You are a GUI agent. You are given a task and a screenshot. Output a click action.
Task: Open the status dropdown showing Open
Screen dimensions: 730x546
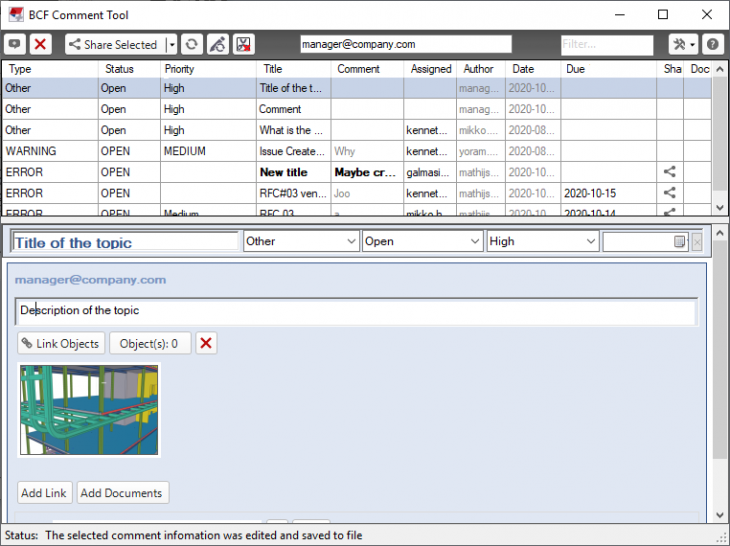pyautogui.click(x=422, y=241)
